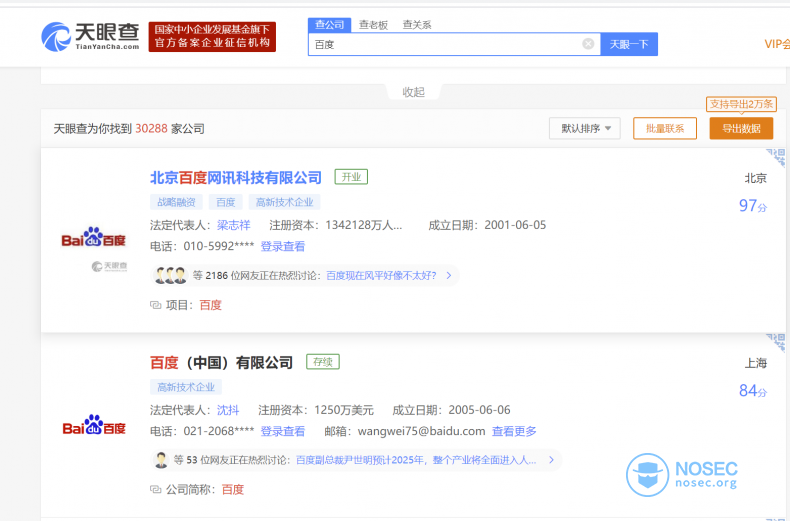Viewport: 790px width, 521px height.
Task: Click the result count 30288
Action: click(x=151, y=128)
